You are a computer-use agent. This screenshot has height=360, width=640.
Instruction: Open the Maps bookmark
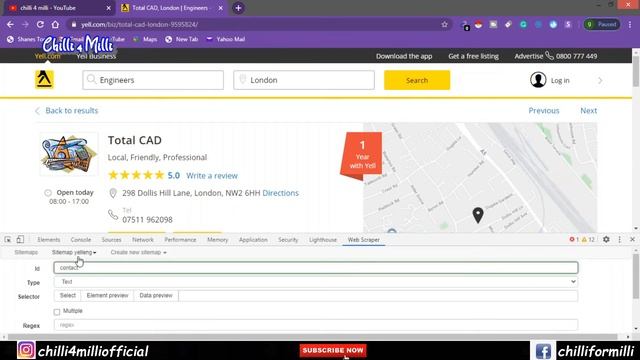click(145, 39)
